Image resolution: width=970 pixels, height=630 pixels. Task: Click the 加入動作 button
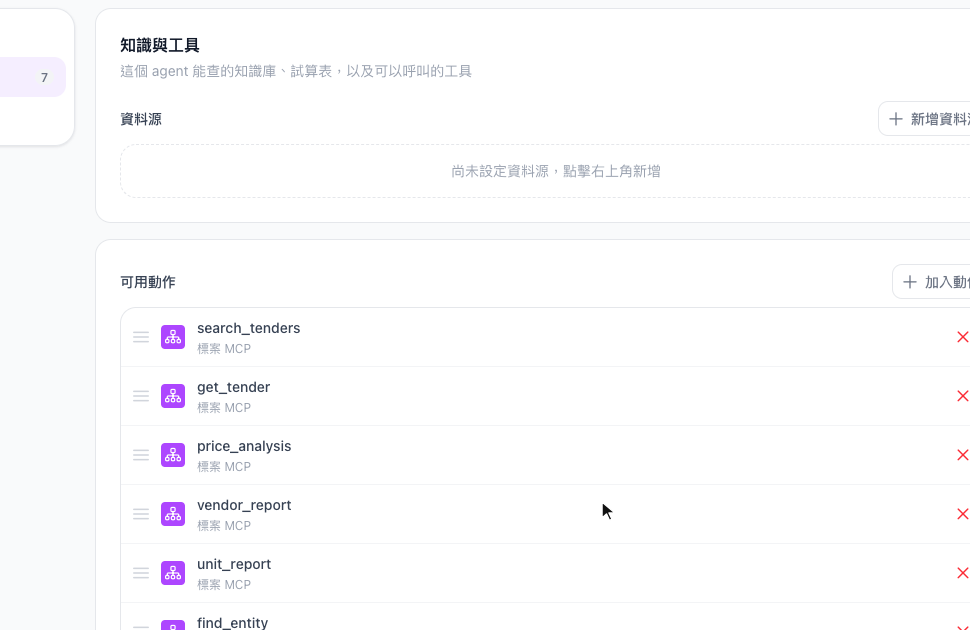(x=932, y=282)
